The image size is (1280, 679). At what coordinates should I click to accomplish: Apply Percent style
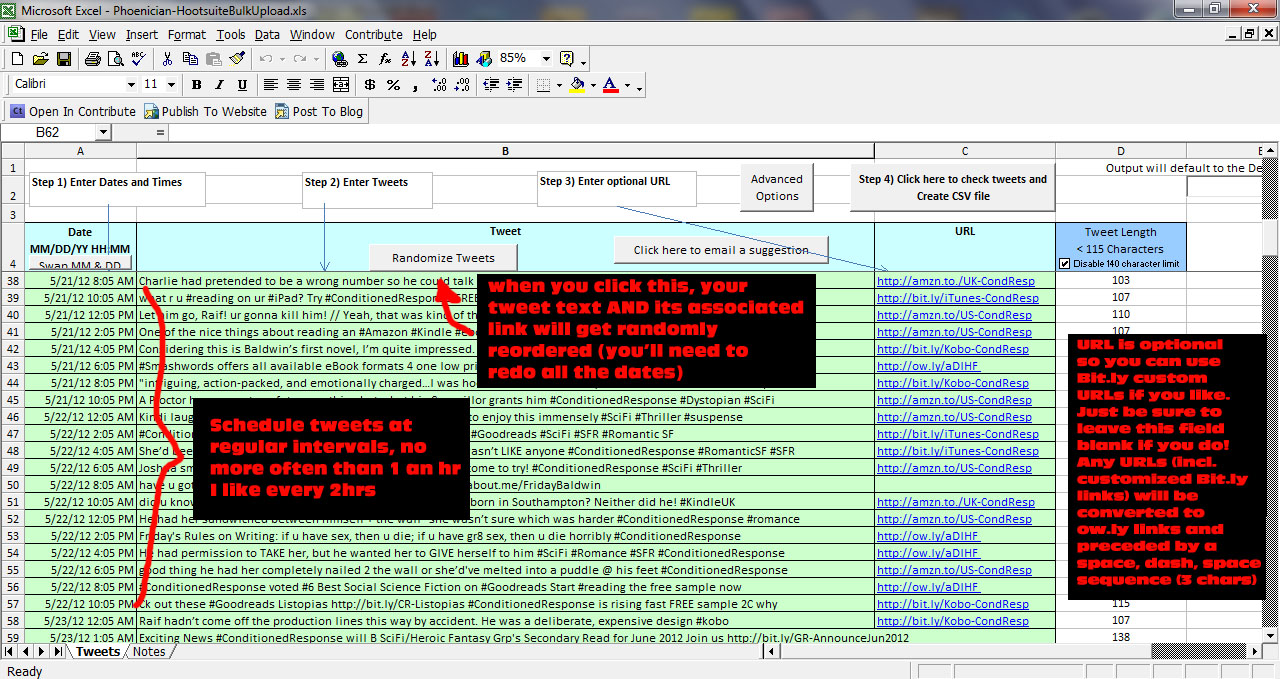(393, 85)
